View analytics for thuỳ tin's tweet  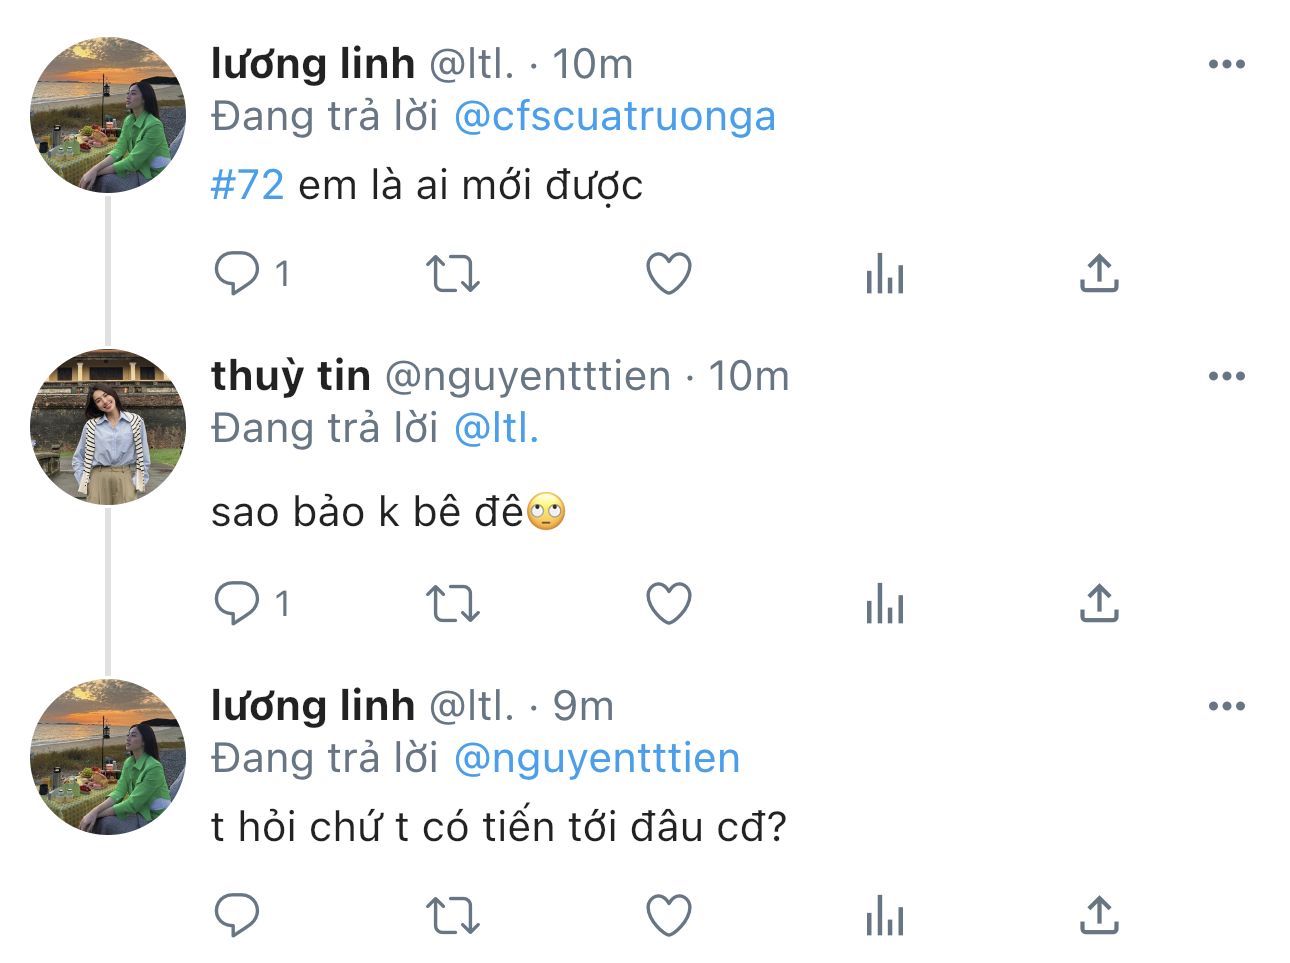pos(884,604)
